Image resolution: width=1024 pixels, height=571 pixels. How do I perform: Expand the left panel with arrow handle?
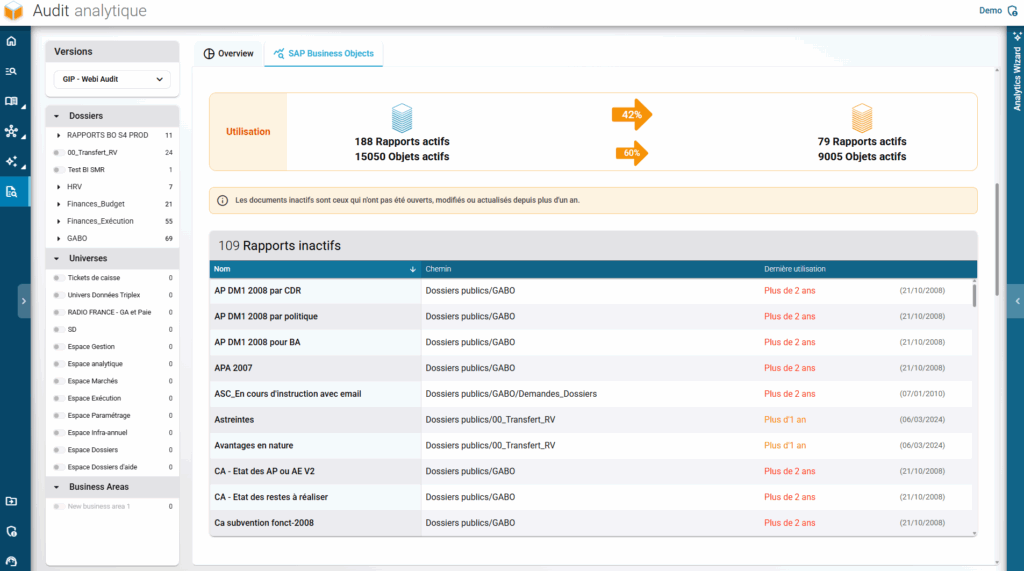point(24,301)
